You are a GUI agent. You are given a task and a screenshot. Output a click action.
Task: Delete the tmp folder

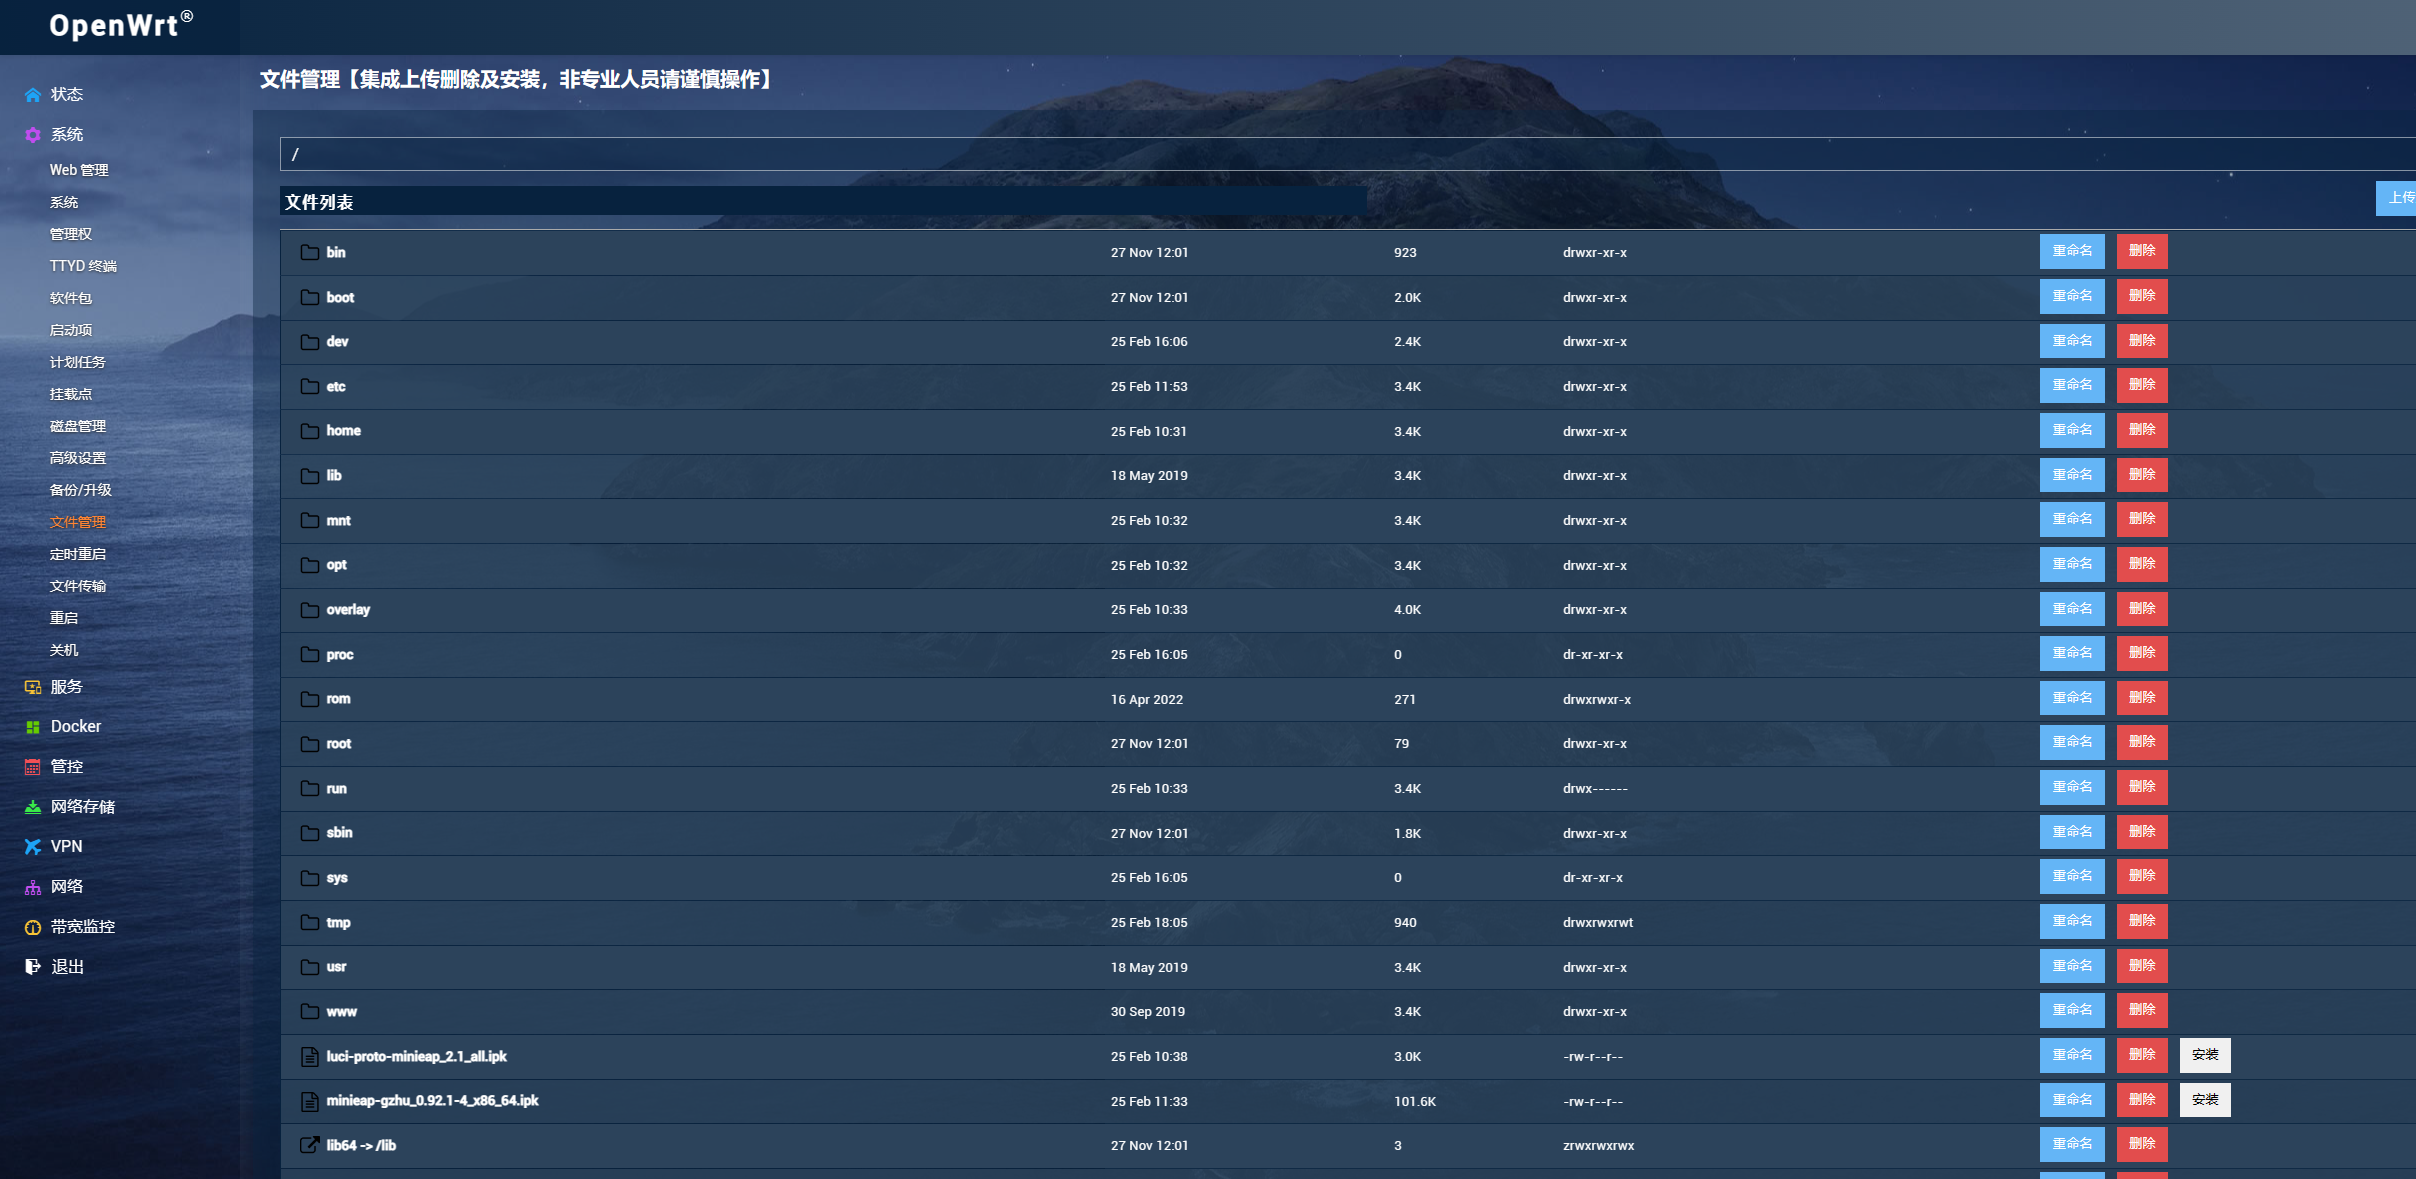pos(2141,921)
